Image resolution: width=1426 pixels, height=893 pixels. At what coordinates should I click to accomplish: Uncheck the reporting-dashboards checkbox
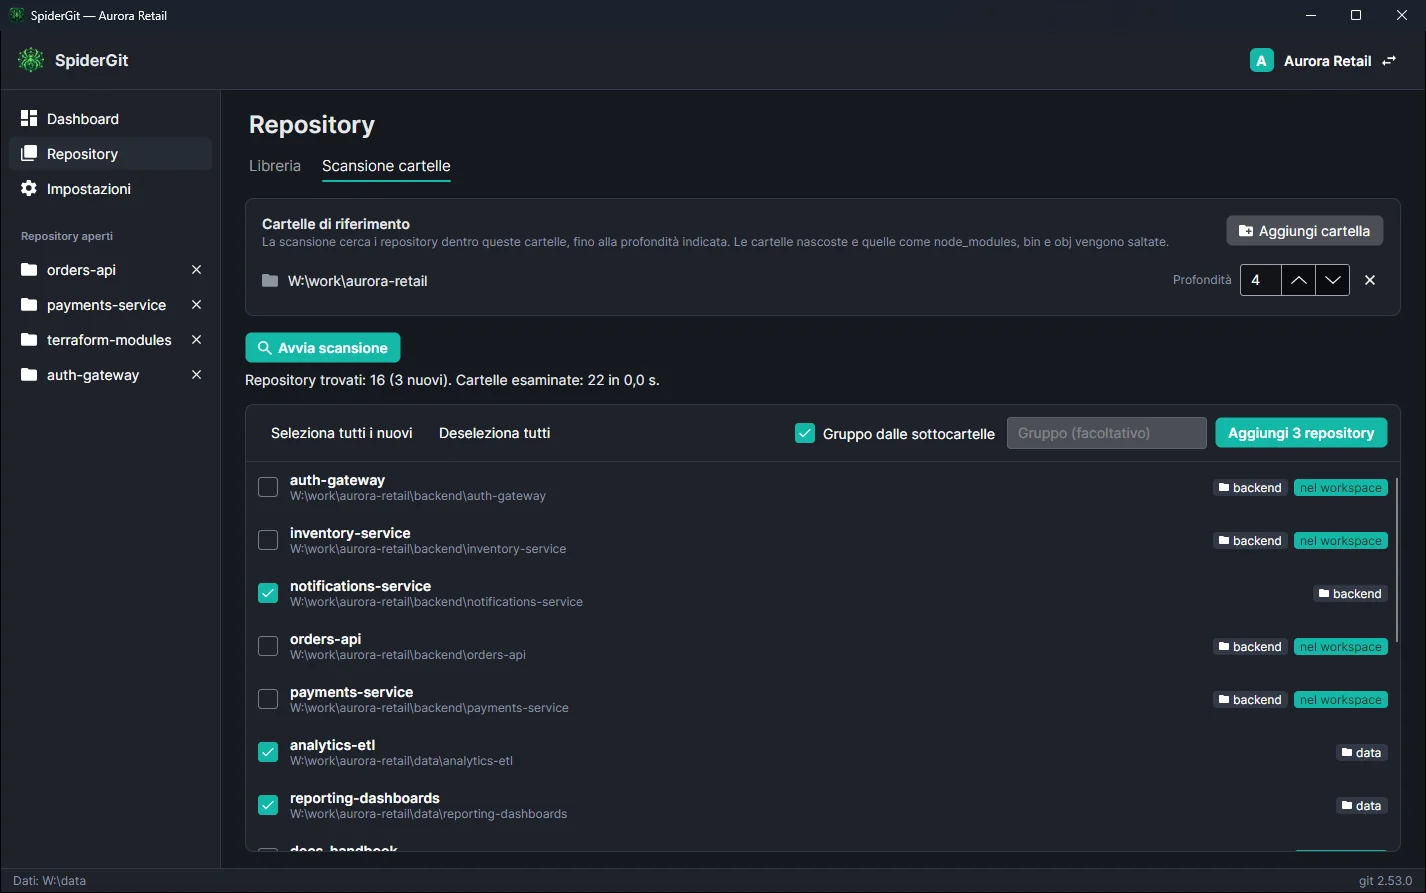point(268,805)
